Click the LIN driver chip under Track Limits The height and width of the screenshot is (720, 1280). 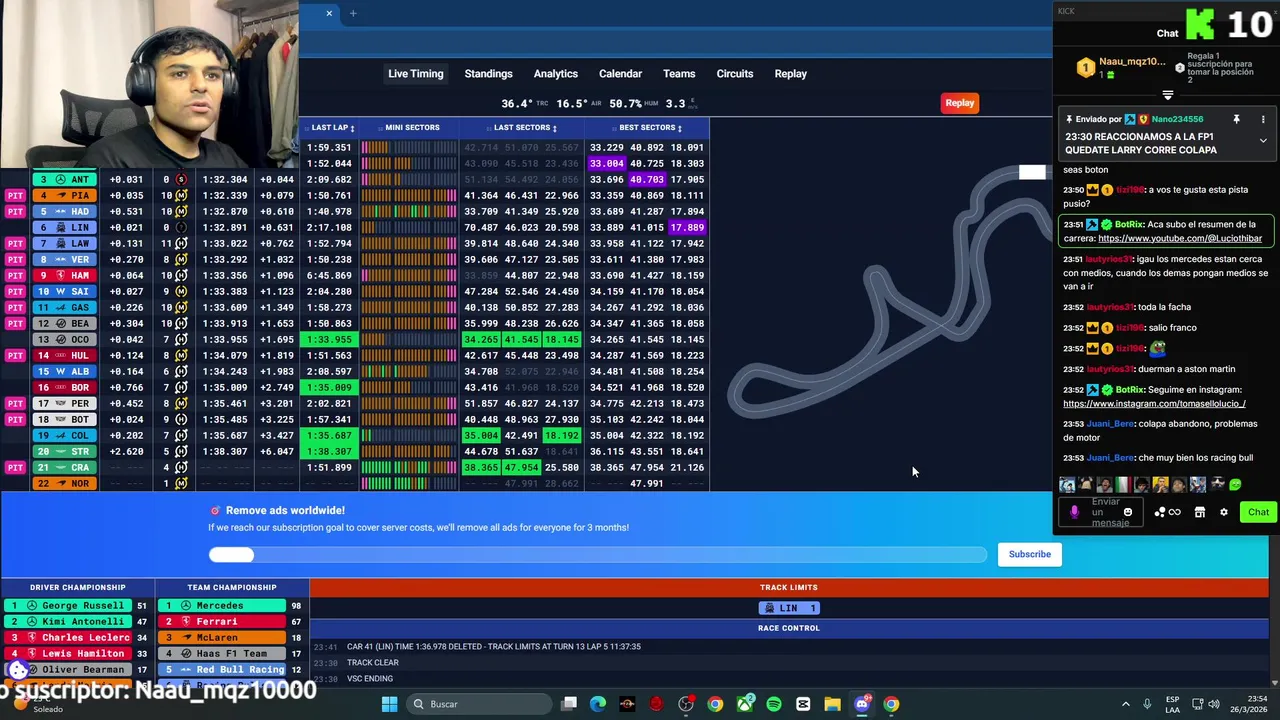pos(789,608)
